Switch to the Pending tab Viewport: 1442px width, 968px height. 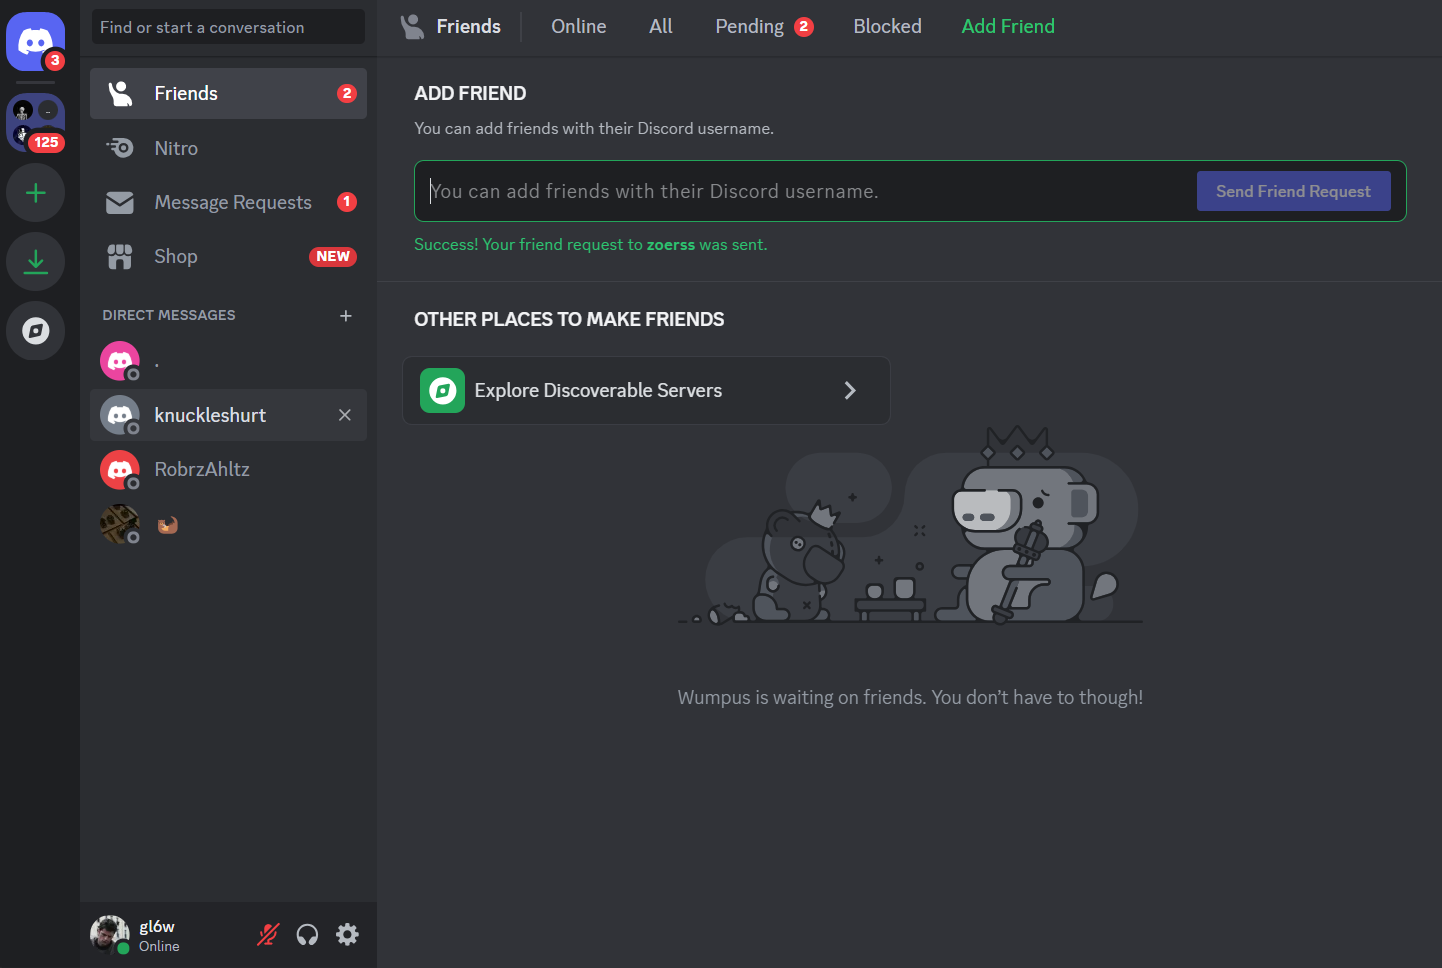764,26
